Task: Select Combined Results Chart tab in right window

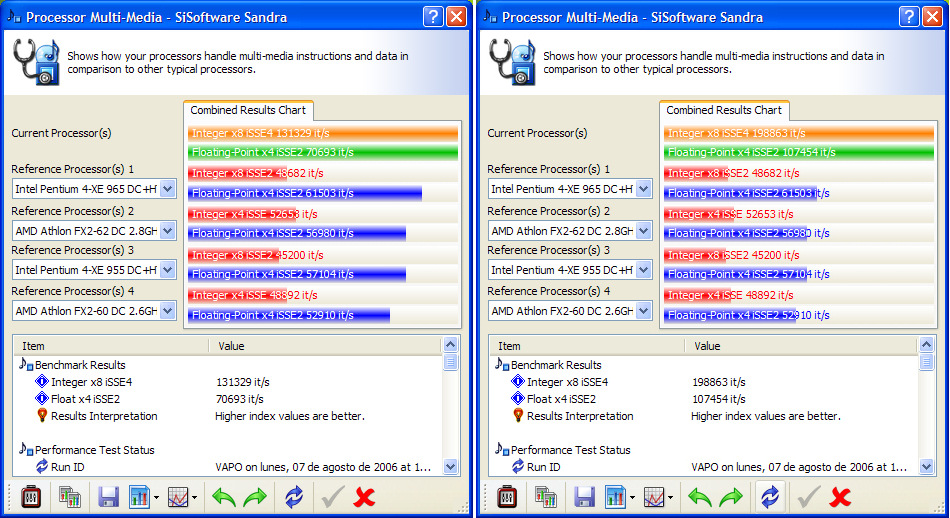Action: click(724, 110)
